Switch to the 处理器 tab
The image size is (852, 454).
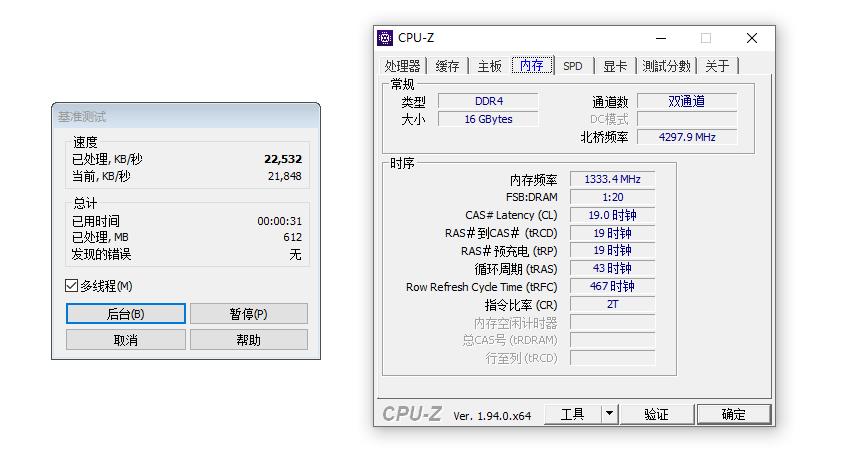click(403, 66)
